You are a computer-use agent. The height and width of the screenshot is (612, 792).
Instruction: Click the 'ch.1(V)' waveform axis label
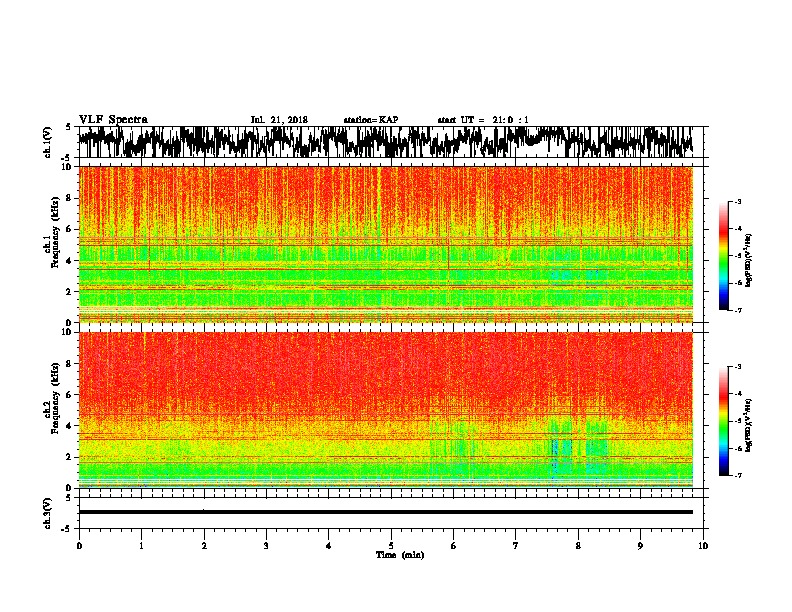47,142
